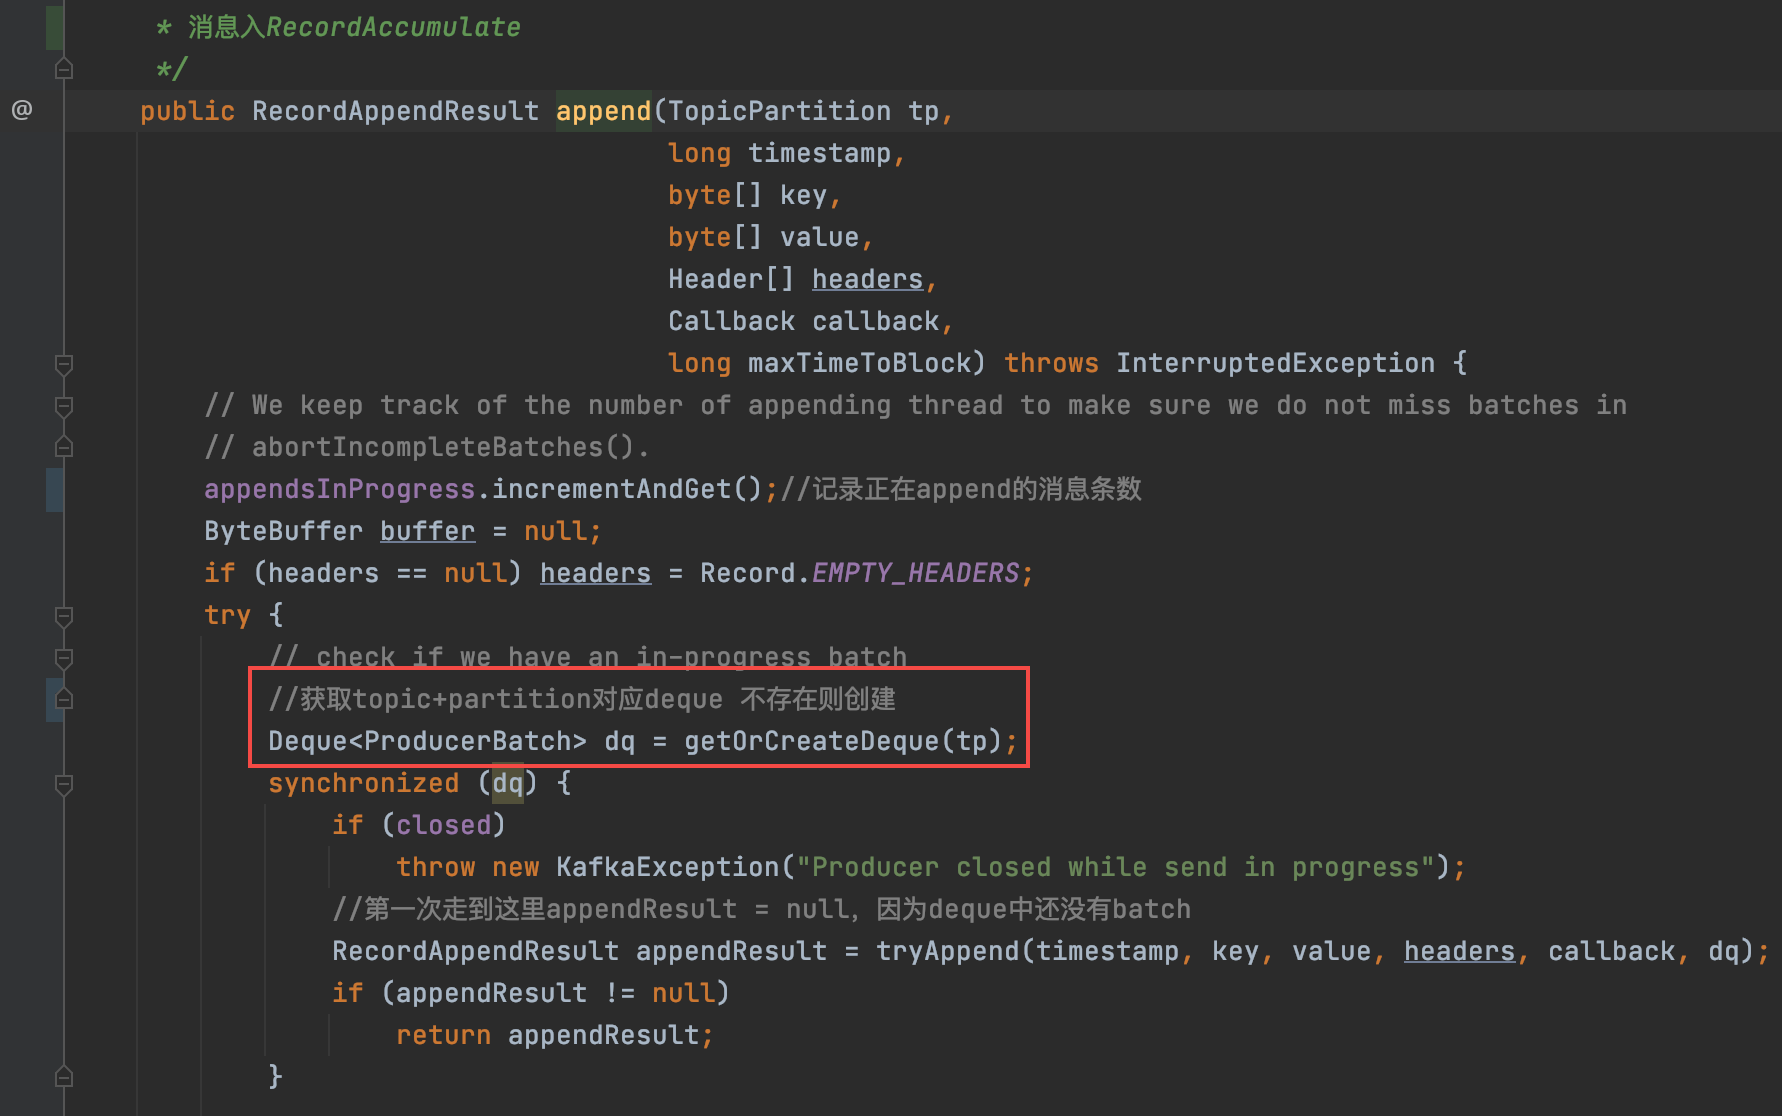Collapse fold marker at topic+partition comment line

coord(64,699)
